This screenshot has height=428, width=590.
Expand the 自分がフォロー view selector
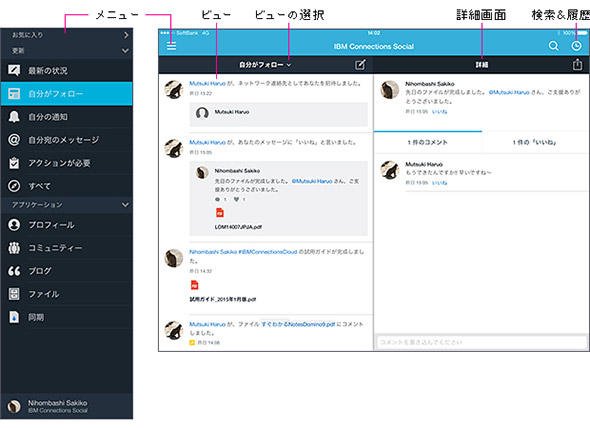coord(265,65)
